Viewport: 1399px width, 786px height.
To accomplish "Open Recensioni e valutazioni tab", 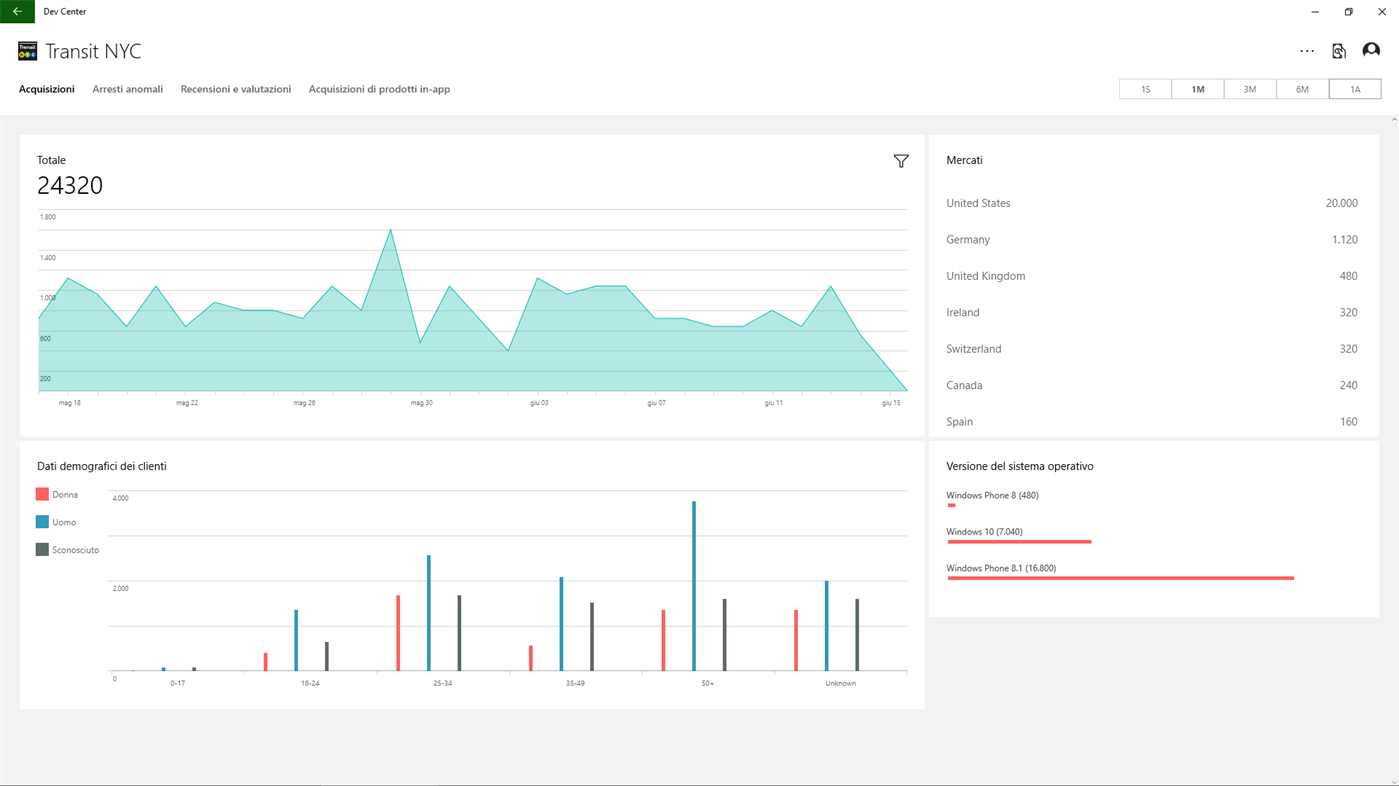I will [x=236, y=89].
